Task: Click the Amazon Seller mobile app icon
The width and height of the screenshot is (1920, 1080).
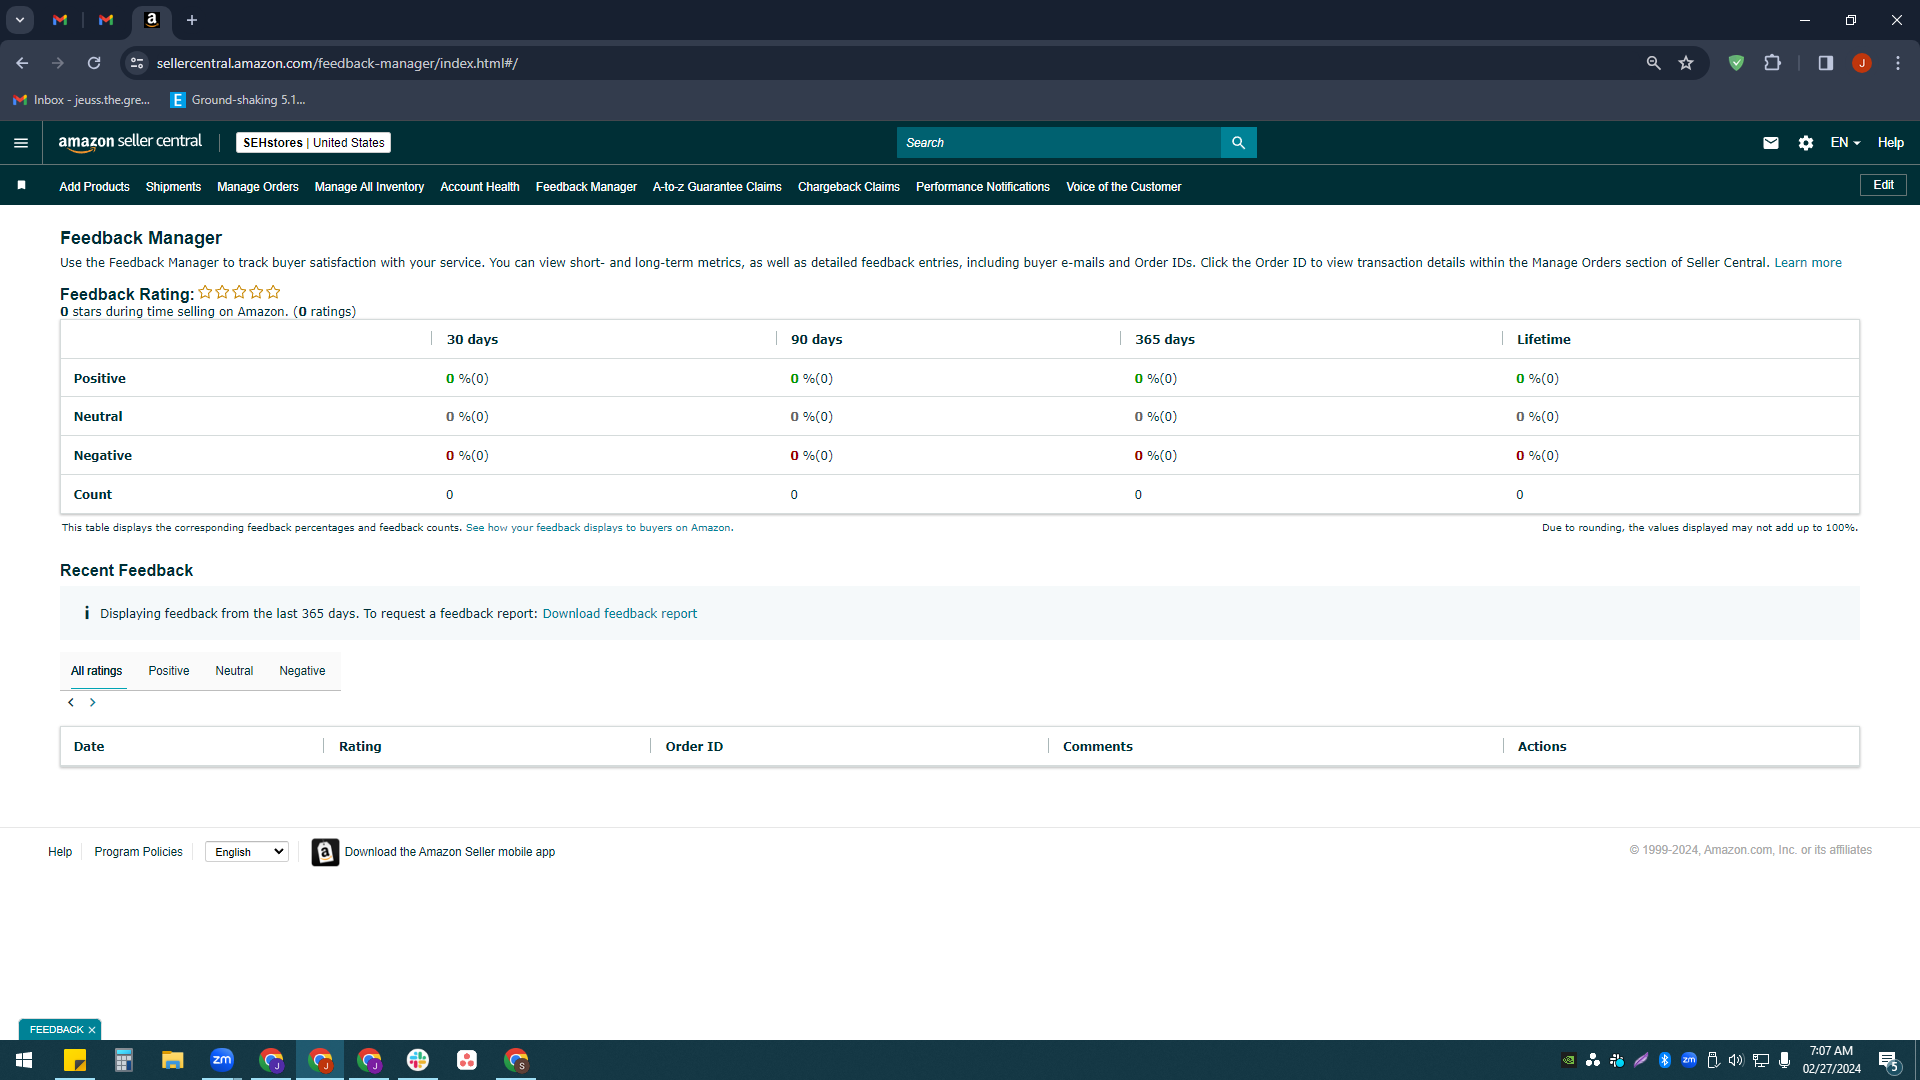Action: click(x=325, y=852)
